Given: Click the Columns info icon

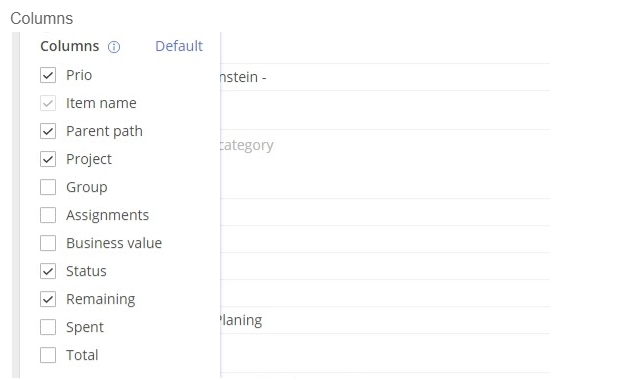Looking at the screenshot, I should [x=114, y=47].
